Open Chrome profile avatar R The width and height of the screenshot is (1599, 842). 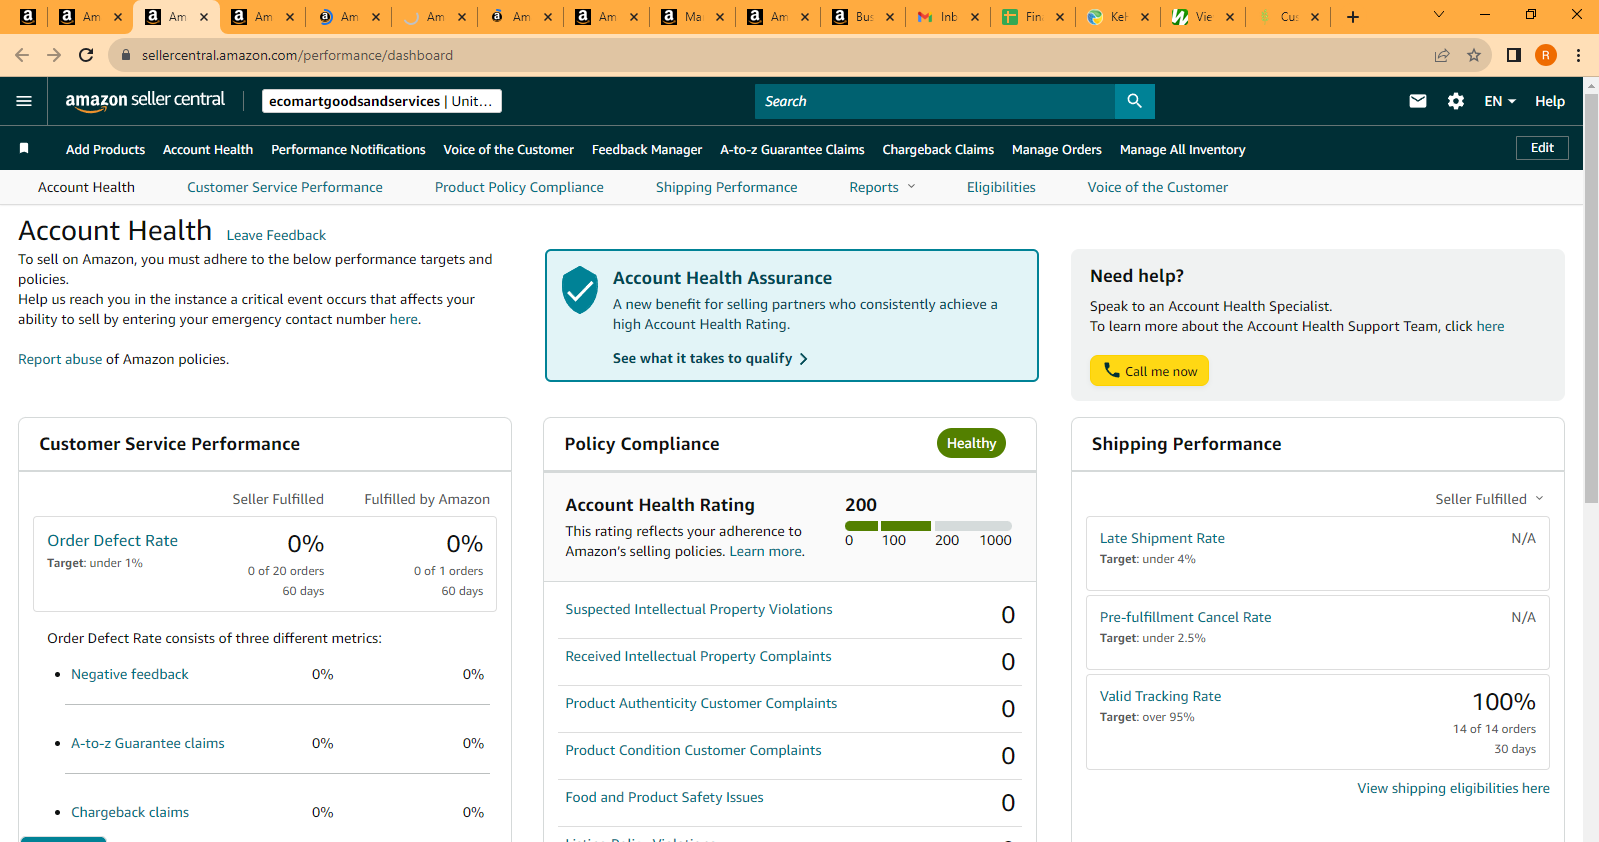tap(1546, 55)
